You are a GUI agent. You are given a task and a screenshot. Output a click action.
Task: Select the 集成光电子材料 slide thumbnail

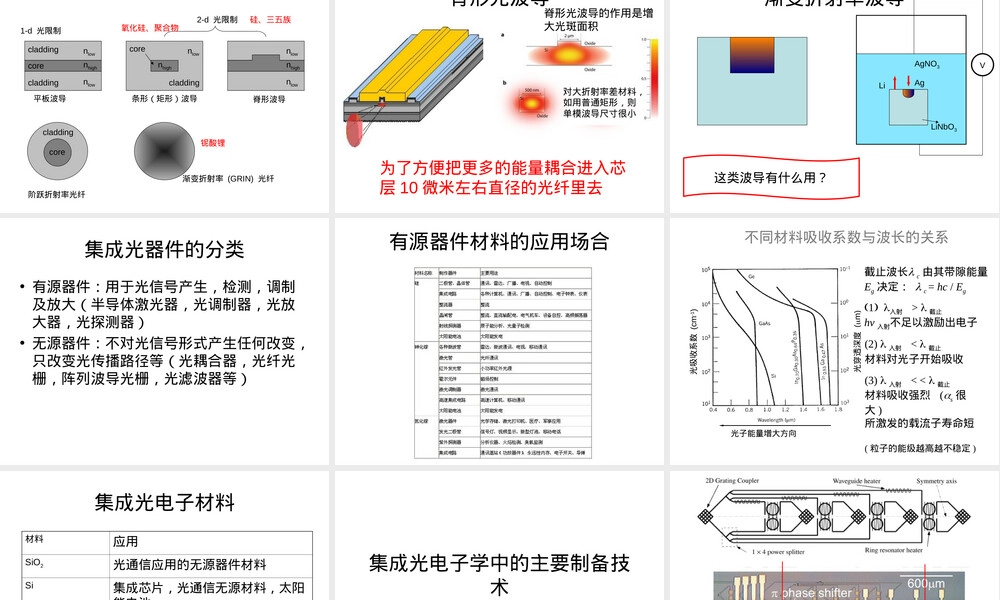165,536
